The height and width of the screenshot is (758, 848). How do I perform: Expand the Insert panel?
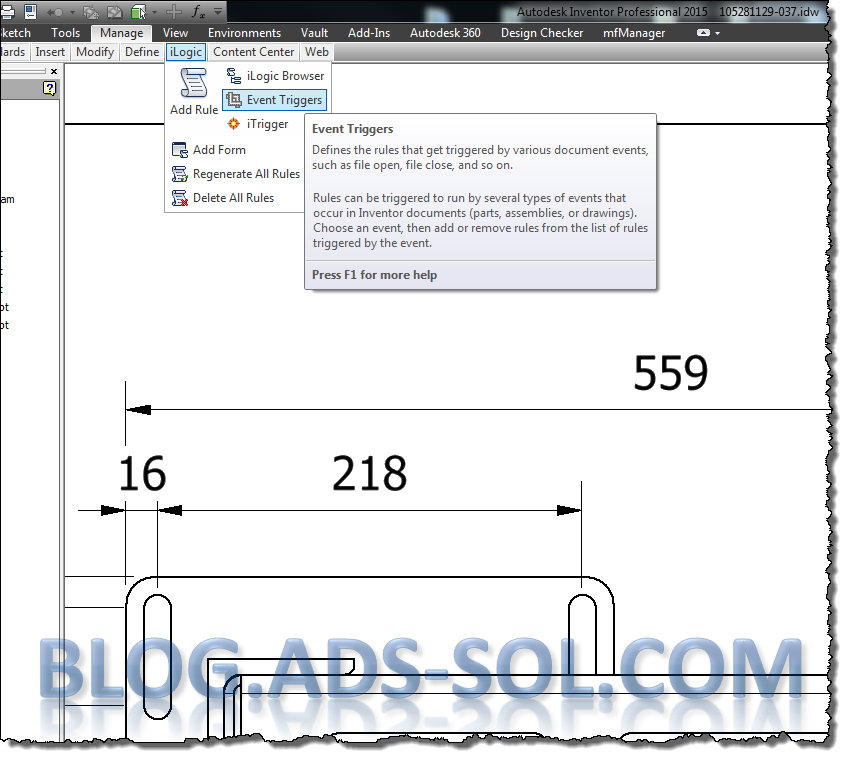50,52
